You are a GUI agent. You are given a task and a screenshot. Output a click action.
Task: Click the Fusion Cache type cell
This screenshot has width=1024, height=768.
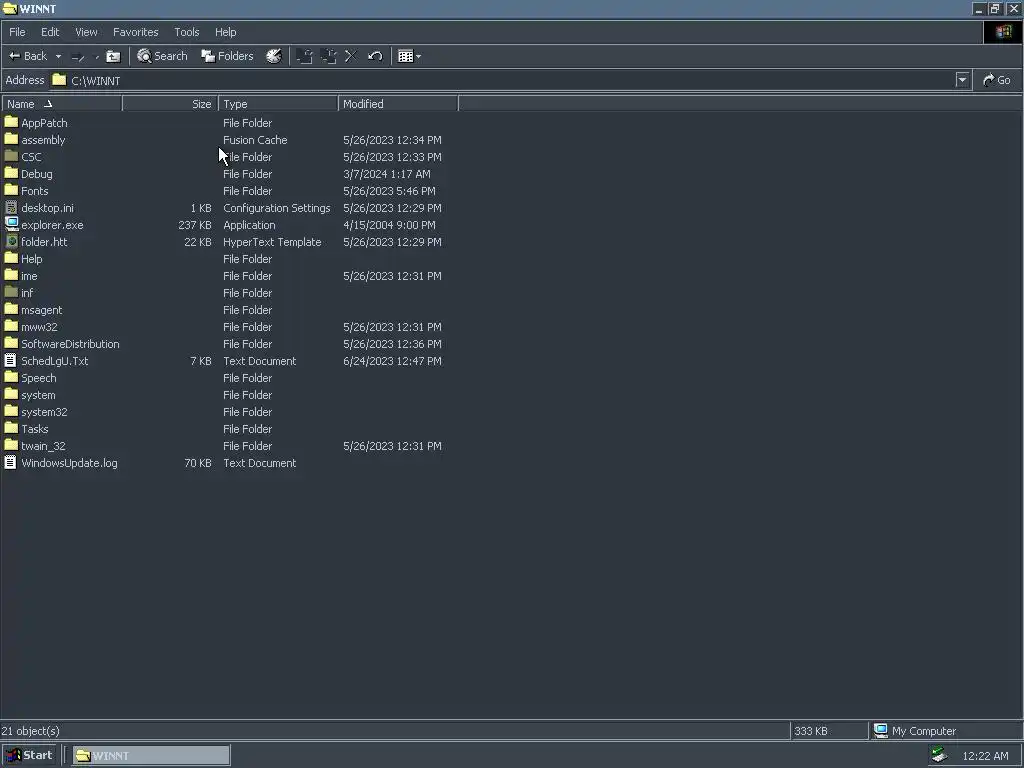click(x=255, y=140)
